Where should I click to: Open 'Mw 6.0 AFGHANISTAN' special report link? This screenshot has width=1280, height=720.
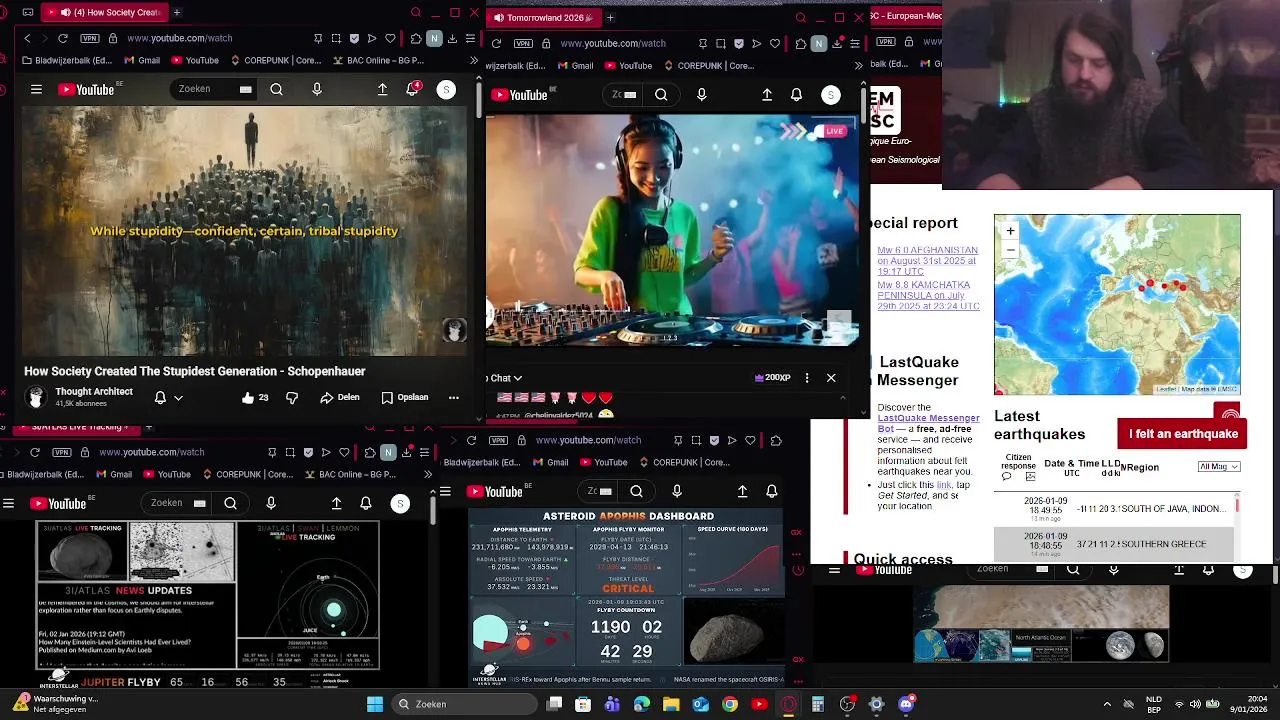[x=927, y=260]
